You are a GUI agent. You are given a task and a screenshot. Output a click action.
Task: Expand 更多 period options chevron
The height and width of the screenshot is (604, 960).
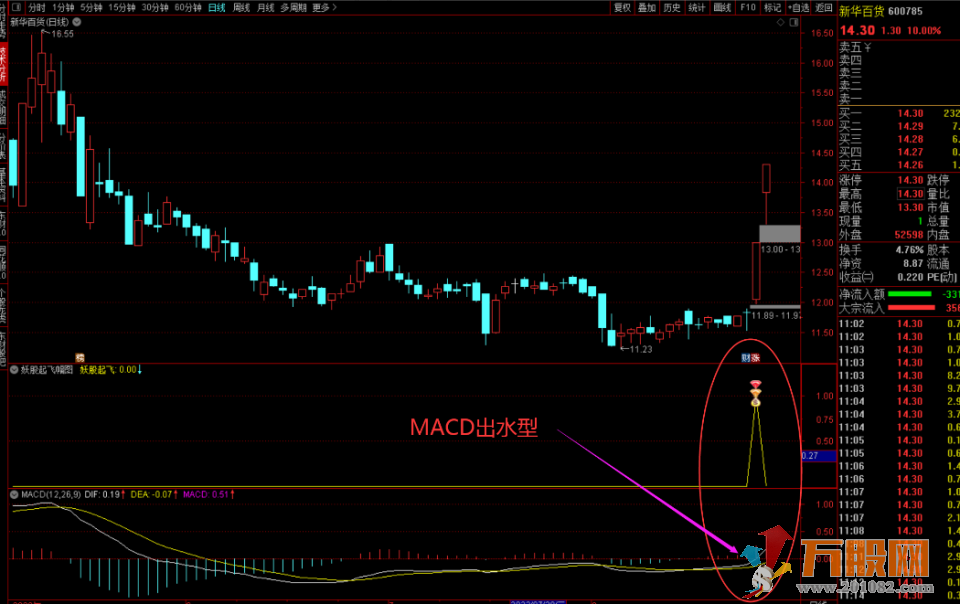tap(334, 7)
